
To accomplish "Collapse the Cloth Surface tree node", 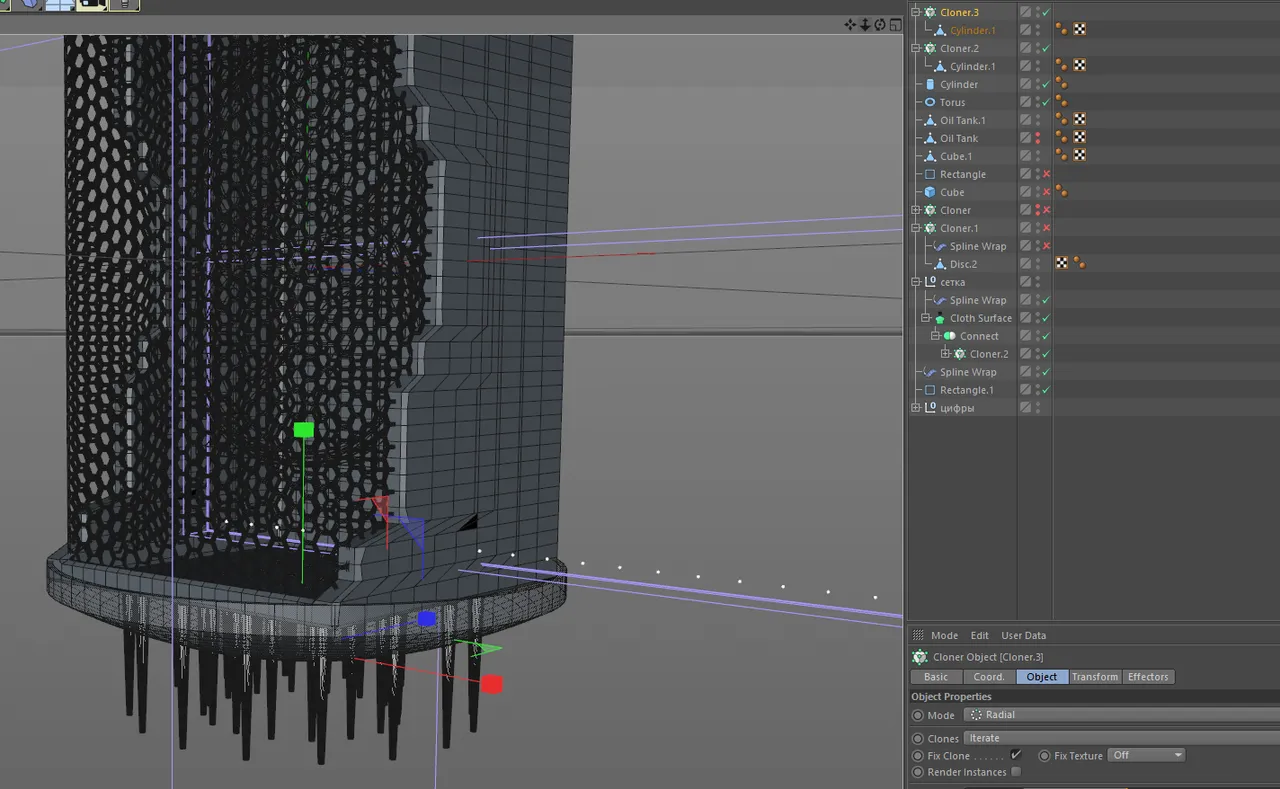I will pyautogui.click(x=926, y=318).
